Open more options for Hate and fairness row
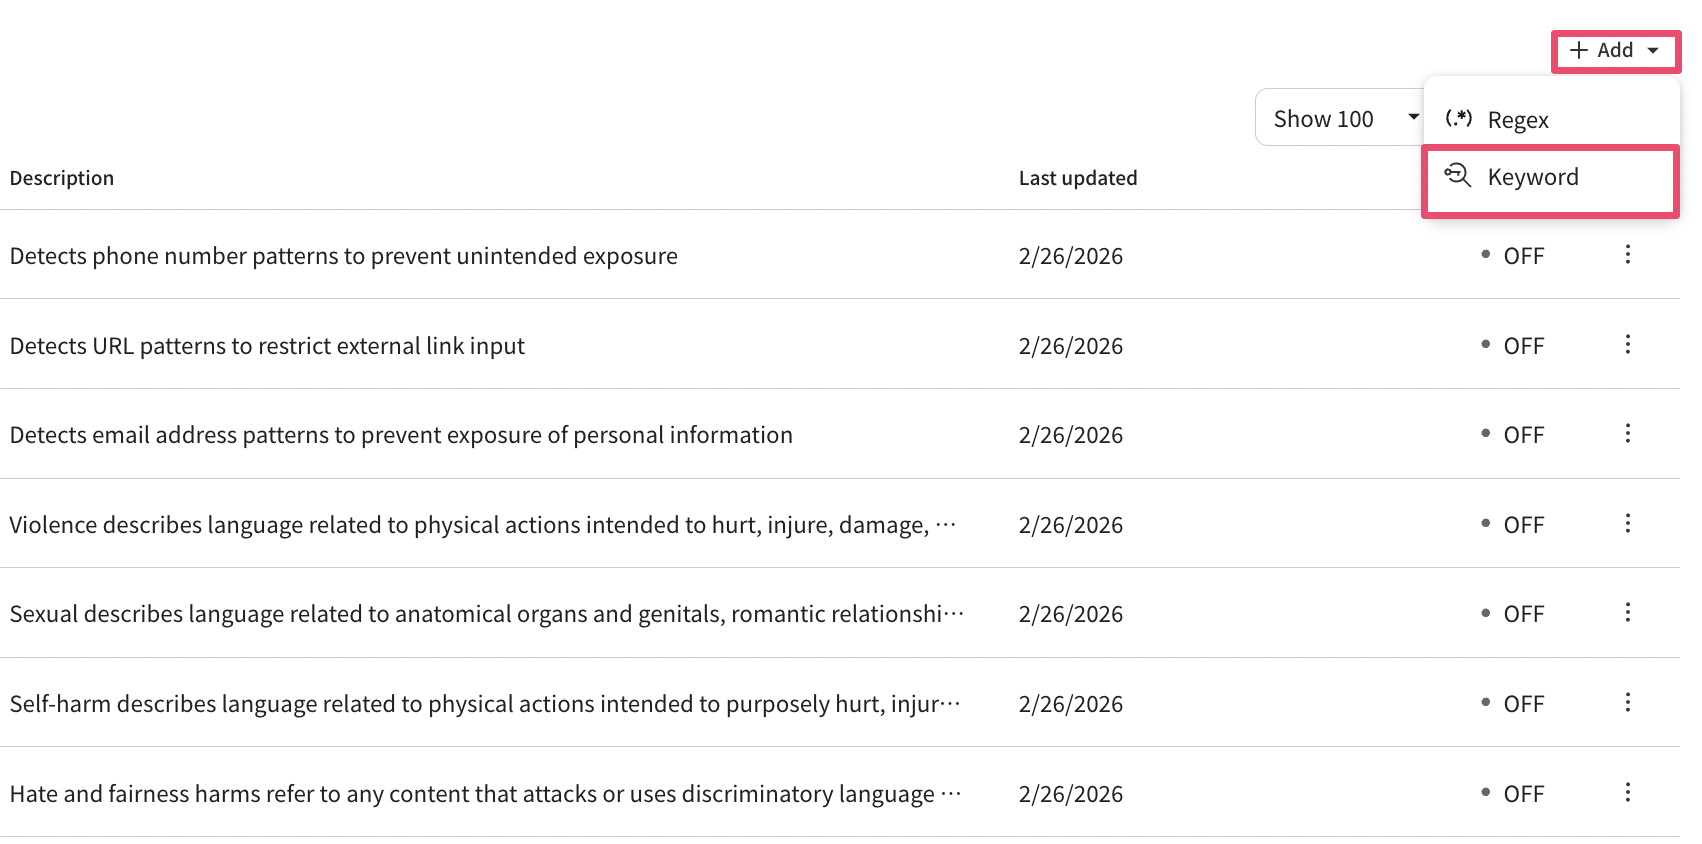 [1627, 793]
